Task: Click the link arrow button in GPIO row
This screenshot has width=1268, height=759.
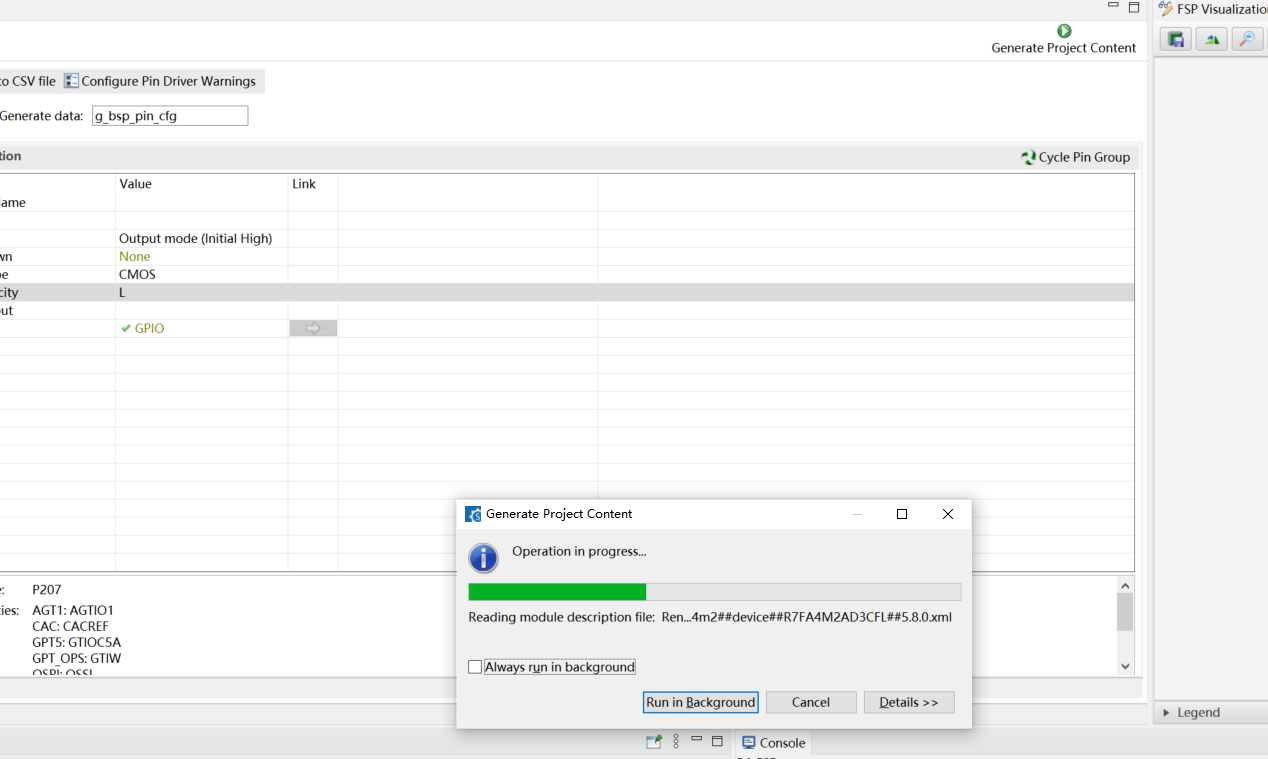Action: 313,328
